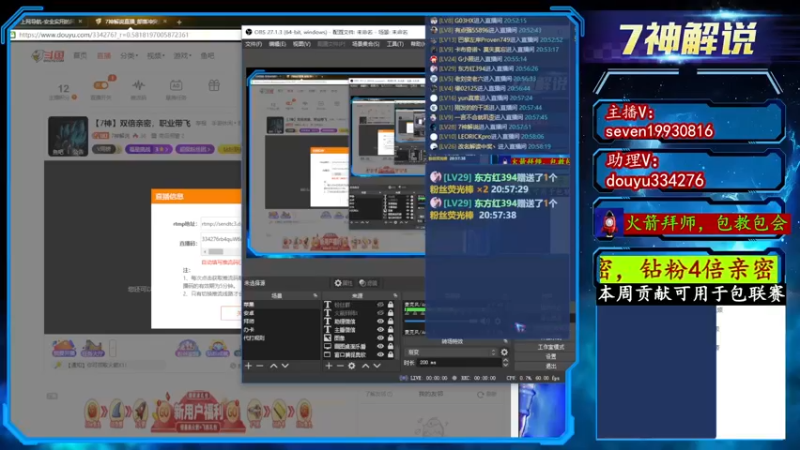Expand the 分类 dropdown in Douyu navigation
The width and height of the screenshot is (800, 450).
129,56
